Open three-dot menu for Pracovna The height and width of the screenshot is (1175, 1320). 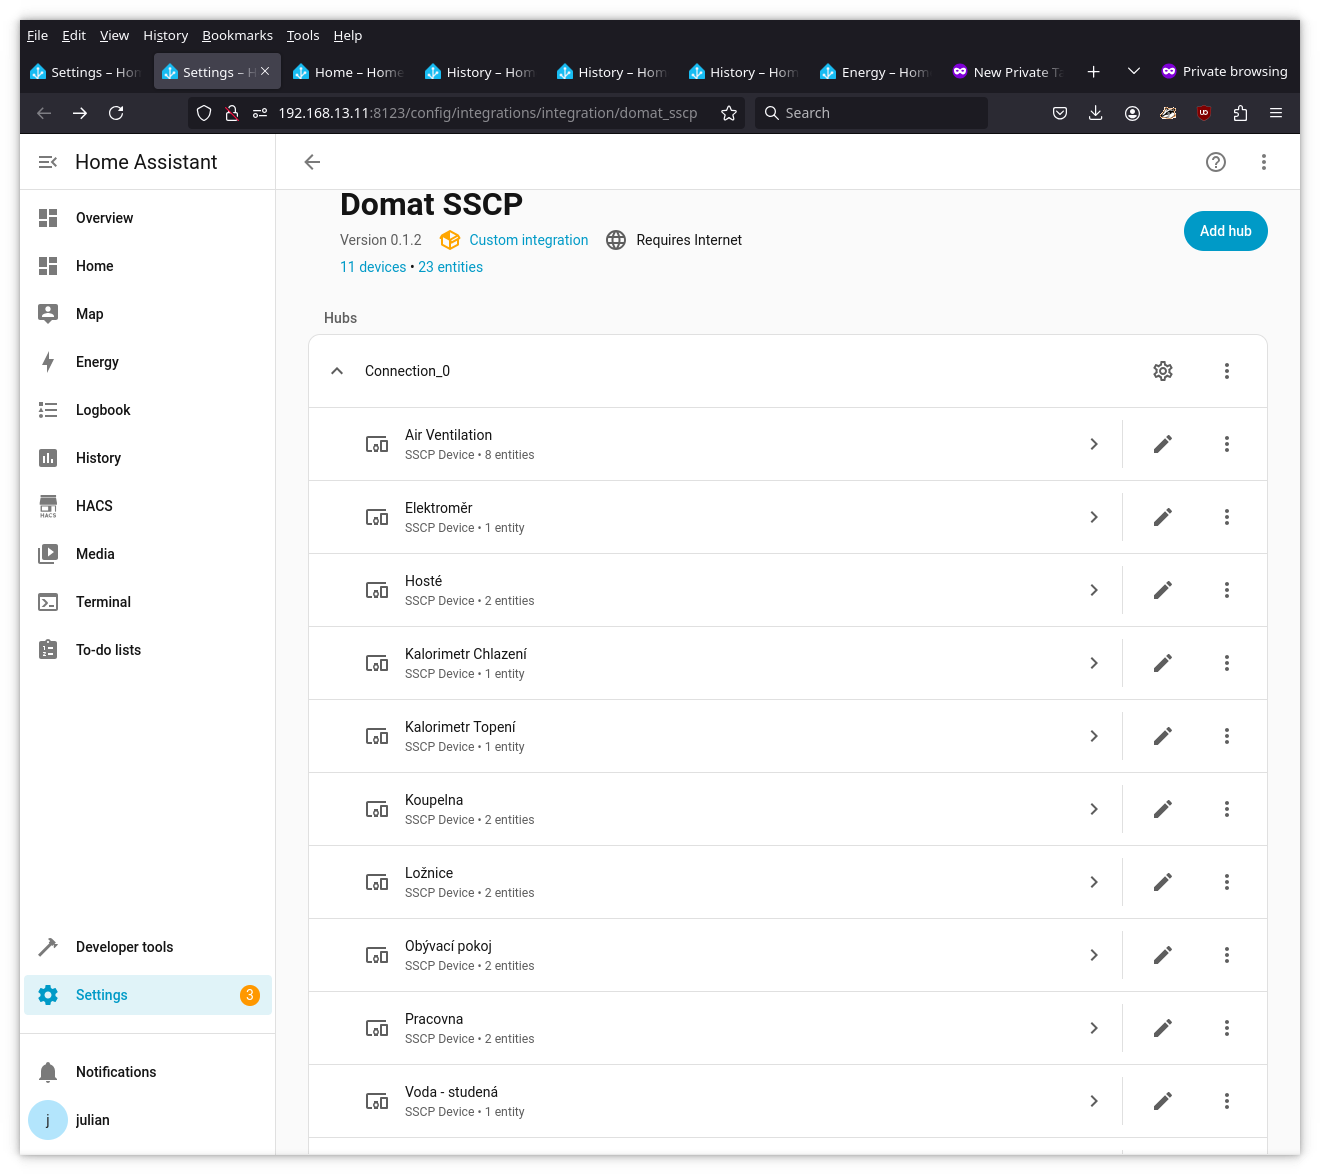pyautogui.click(x=1227, y=1028)
